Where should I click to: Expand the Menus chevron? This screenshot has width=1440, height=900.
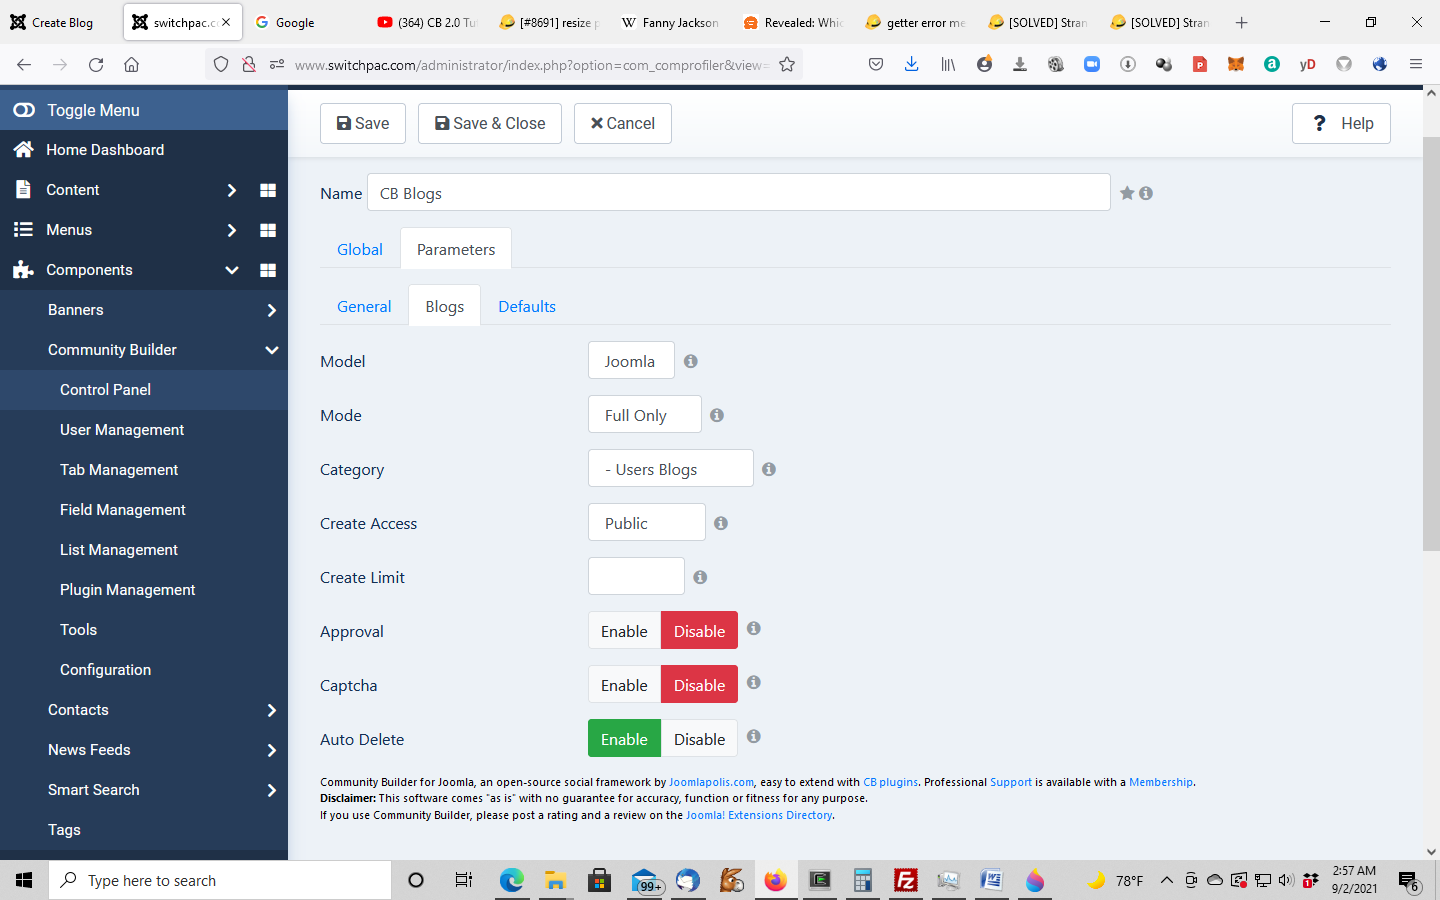(231, 230)
